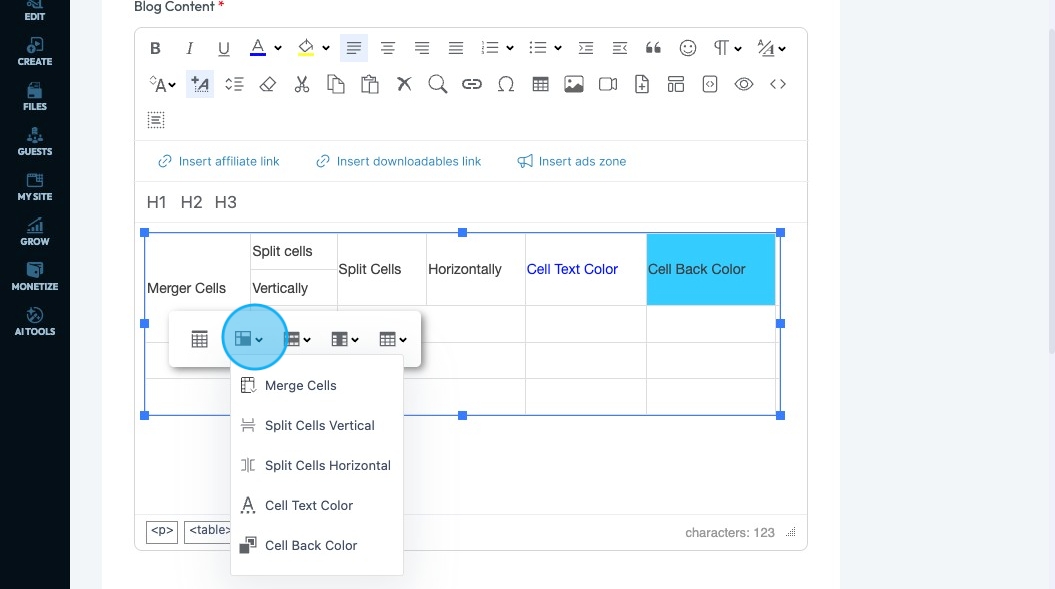Viewport: 1055px width, 589px height.
Task: Select Split Cells Horizontal menu item
Action: 327,465
